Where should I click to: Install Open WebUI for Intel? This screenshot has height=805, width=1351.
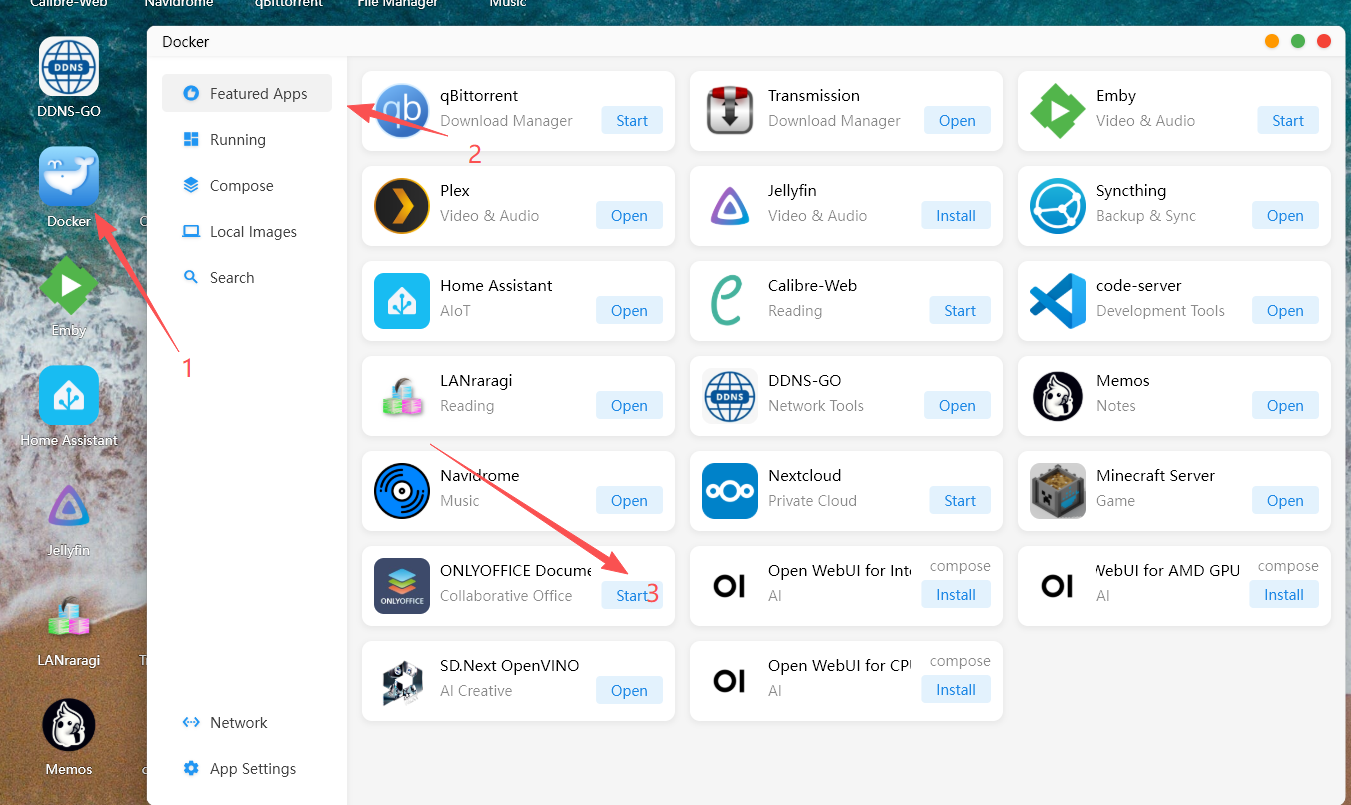point(956,595)
